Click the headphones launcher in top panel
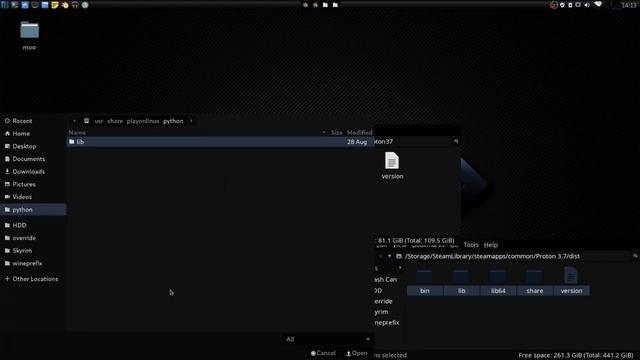640x360 pixels. pos(75,5)
